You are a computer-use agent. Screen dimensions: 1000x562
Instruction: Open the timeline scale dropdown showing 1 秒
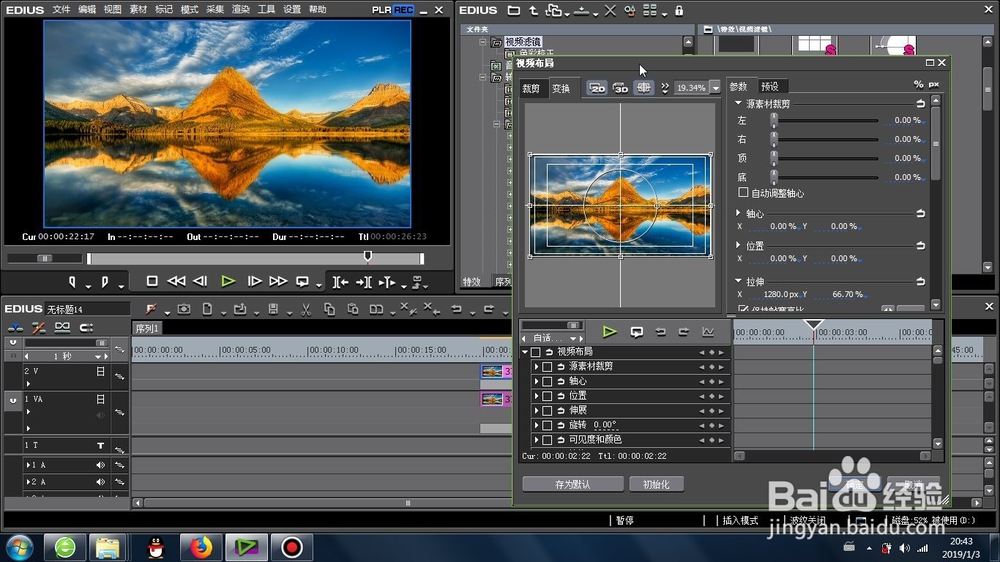point(98,357)
